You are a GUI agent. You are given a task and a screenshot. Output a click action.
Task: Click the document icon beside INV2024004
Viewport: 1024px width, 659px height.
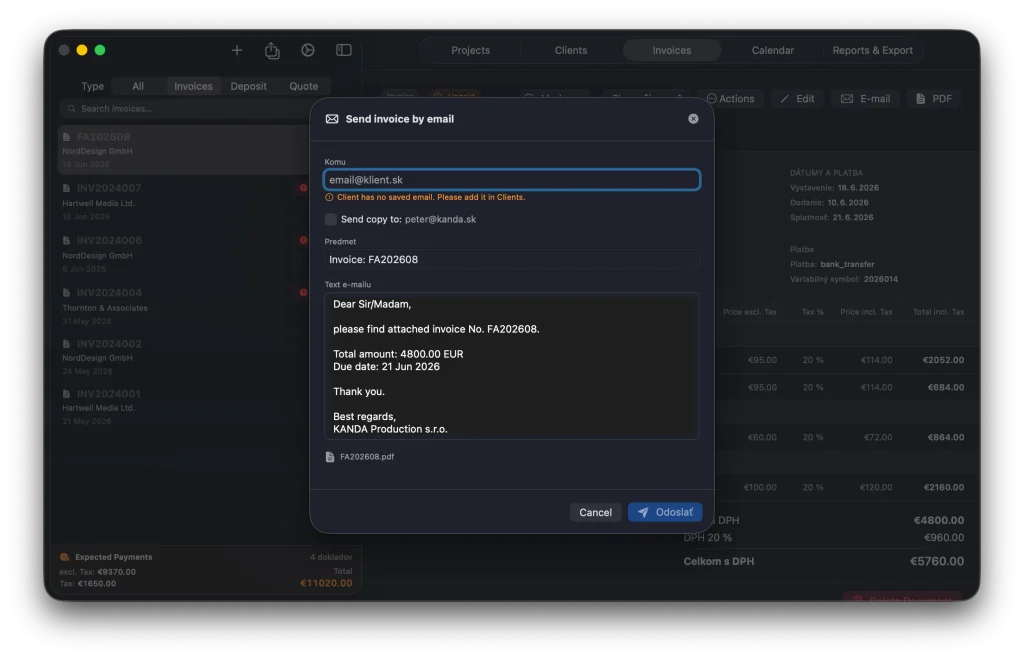66,293
